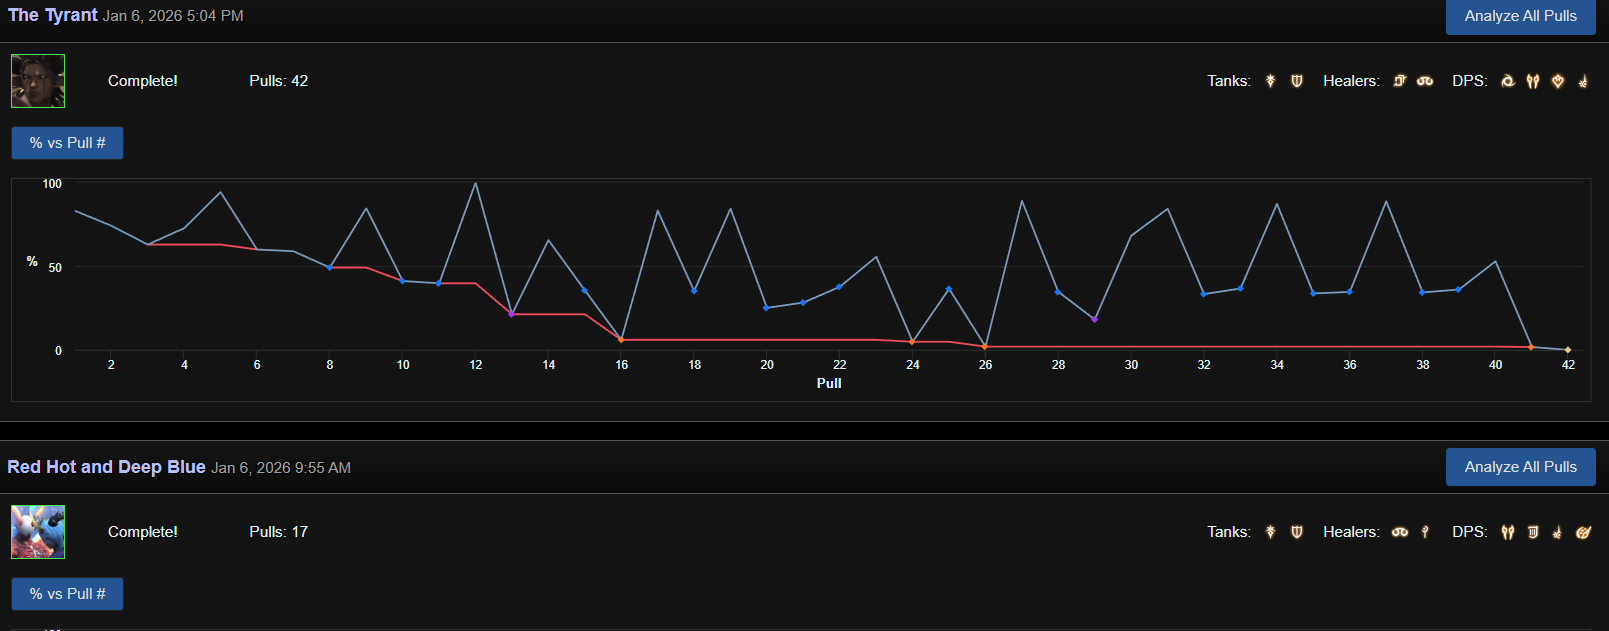Viewport: 1609px width, 631px height.
Task: Click the 'Jan 6, 2026 5:04 PM' timestamp
Action: (x=173, y=16)
